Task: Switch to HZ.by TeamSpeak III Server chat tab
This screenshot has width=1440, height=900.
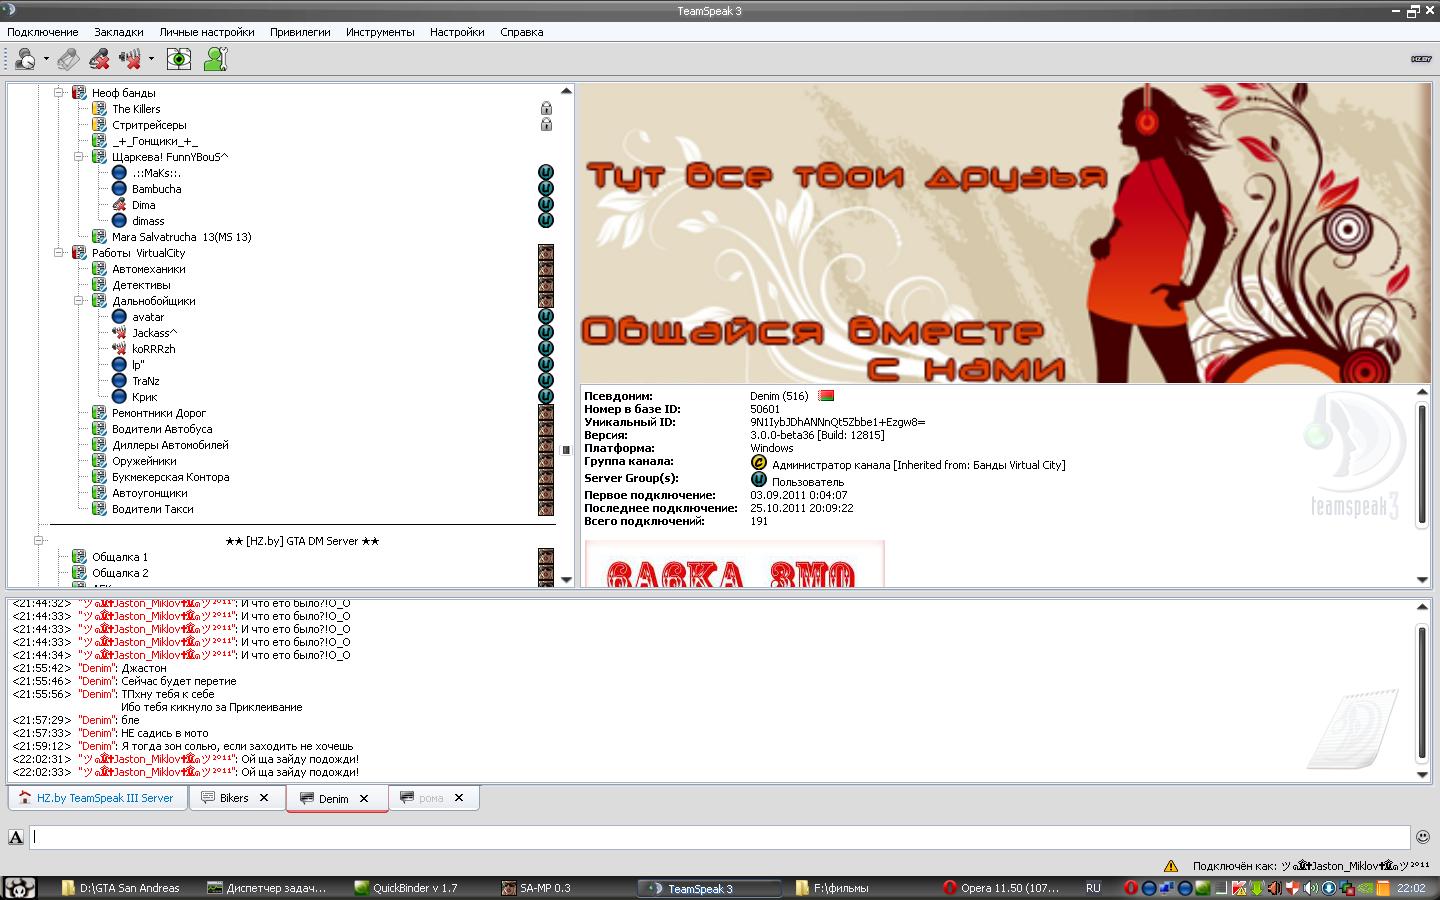Action: click(x=97, y=798)
